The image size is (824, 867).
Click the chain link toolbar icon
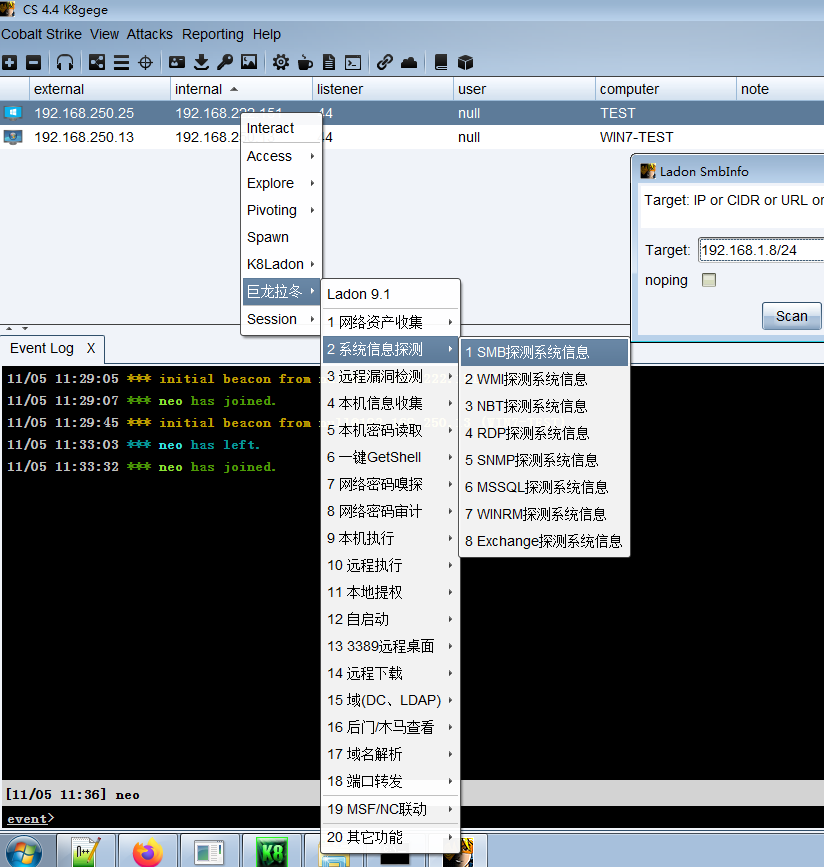(x=384, y=62)
